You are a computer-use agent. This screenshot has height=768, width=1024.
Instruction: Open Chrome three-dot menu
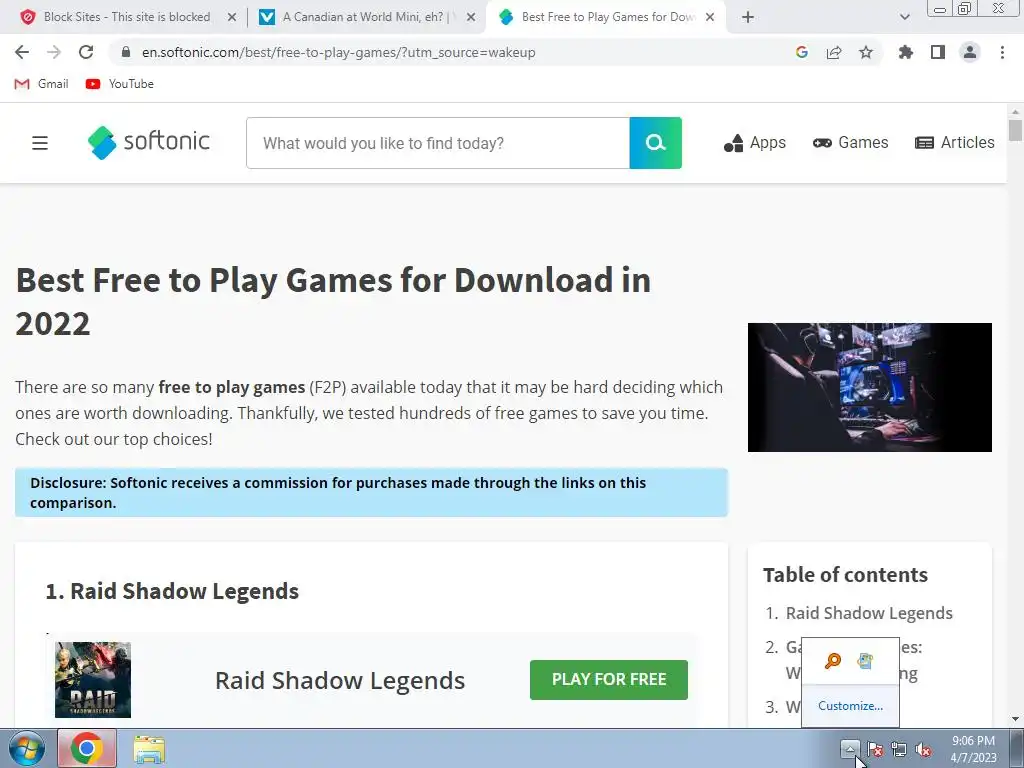pyautogui.click(x=1002, y=52)
